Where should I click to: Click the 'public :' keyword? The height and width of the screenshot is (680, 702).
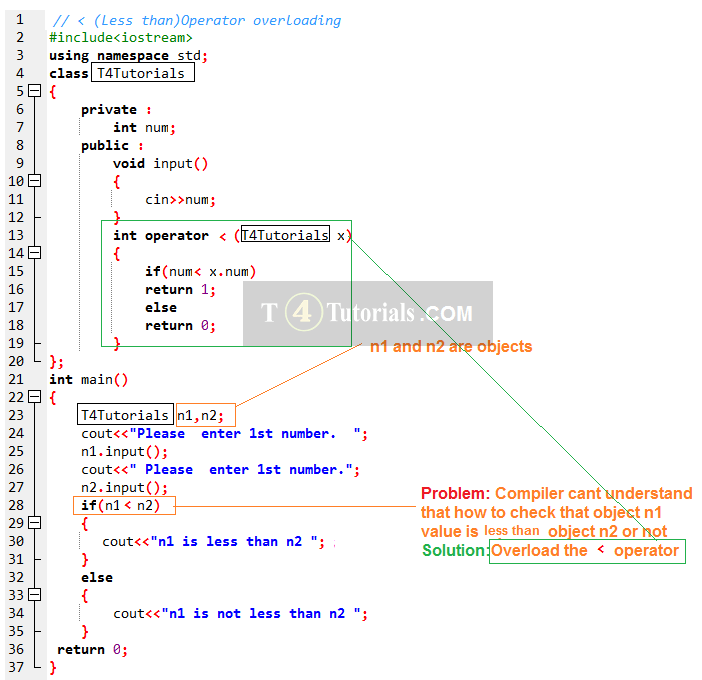click(112, 146)
